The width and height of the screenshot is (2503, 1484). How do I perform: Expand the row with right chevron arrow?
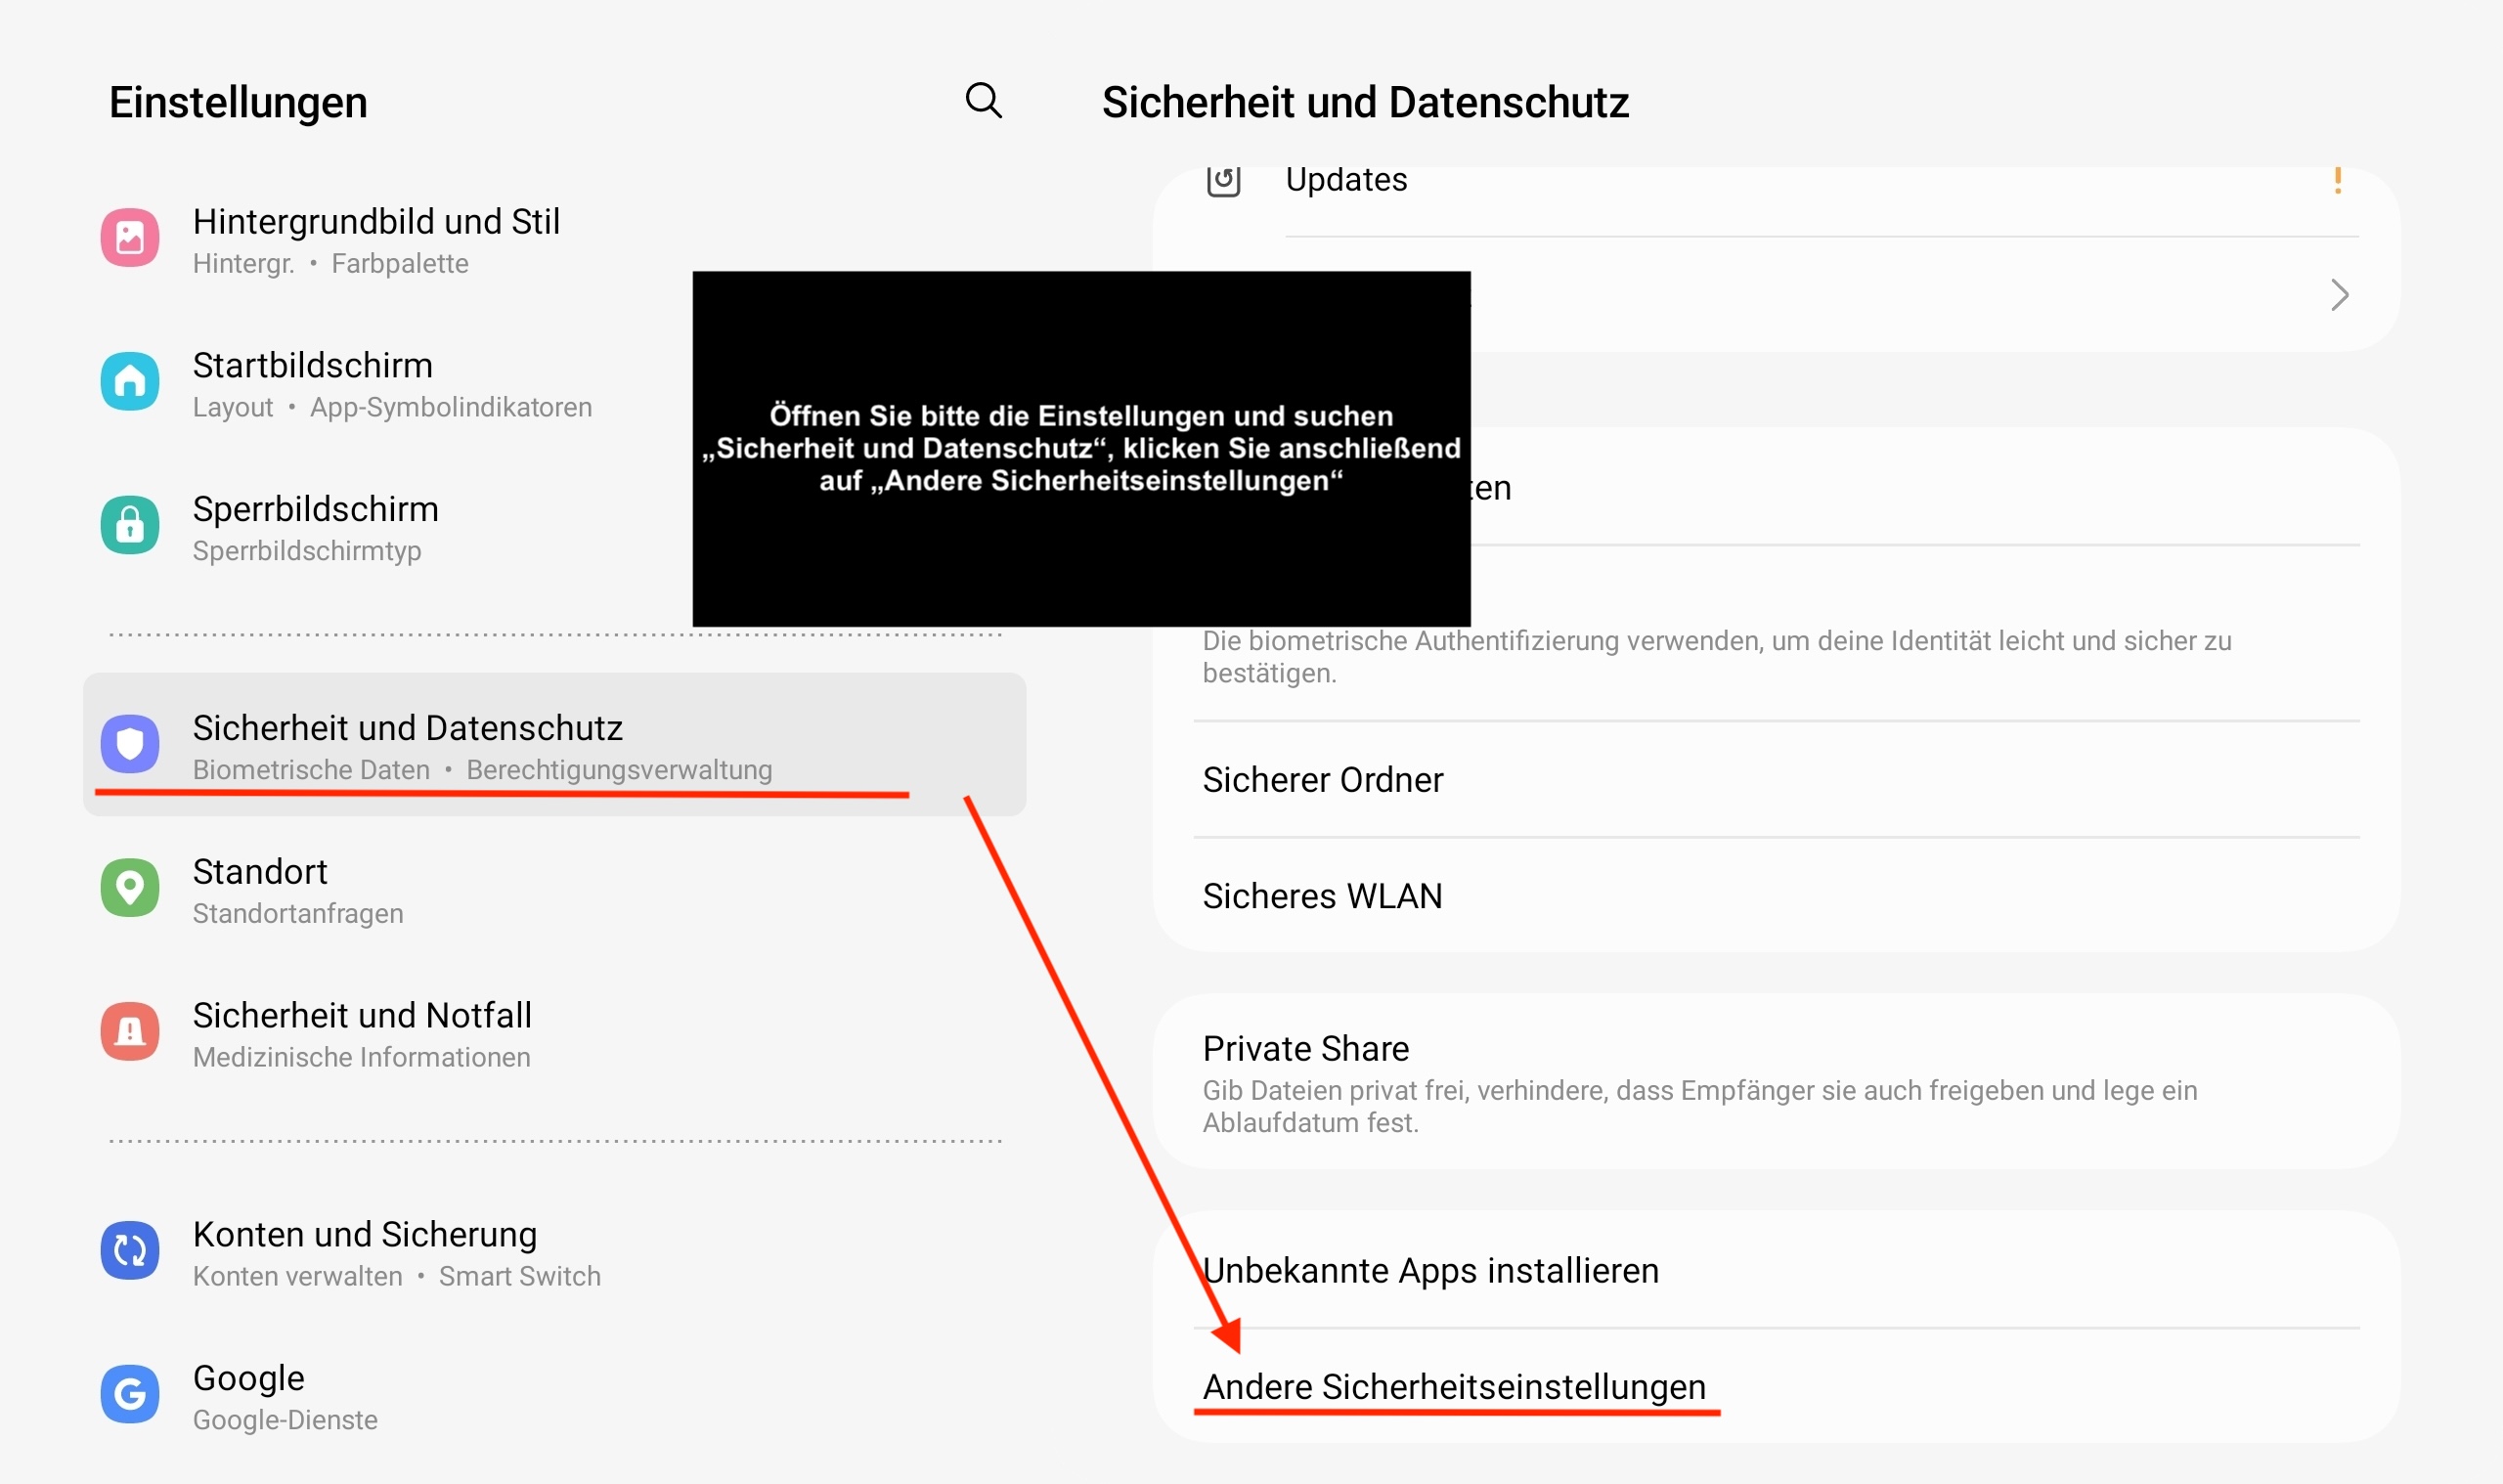(x=2339, y=295)
